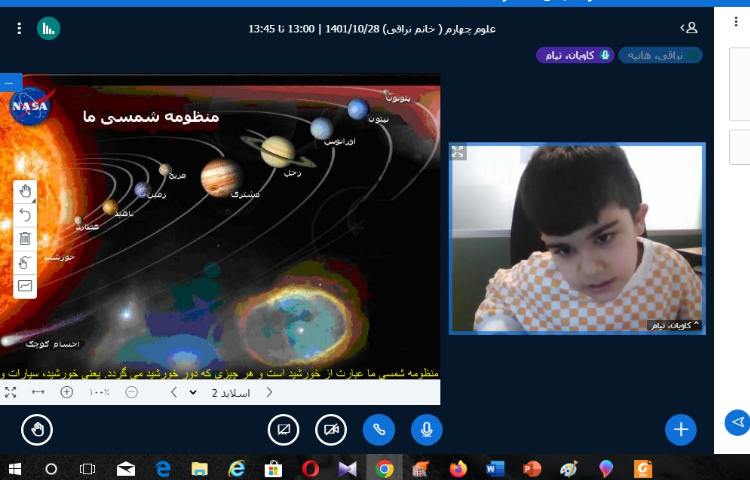The width and height of the screenshot is (750, 480).
Task: Launch Microsoft Edge from taskbar
Action: 163,469
